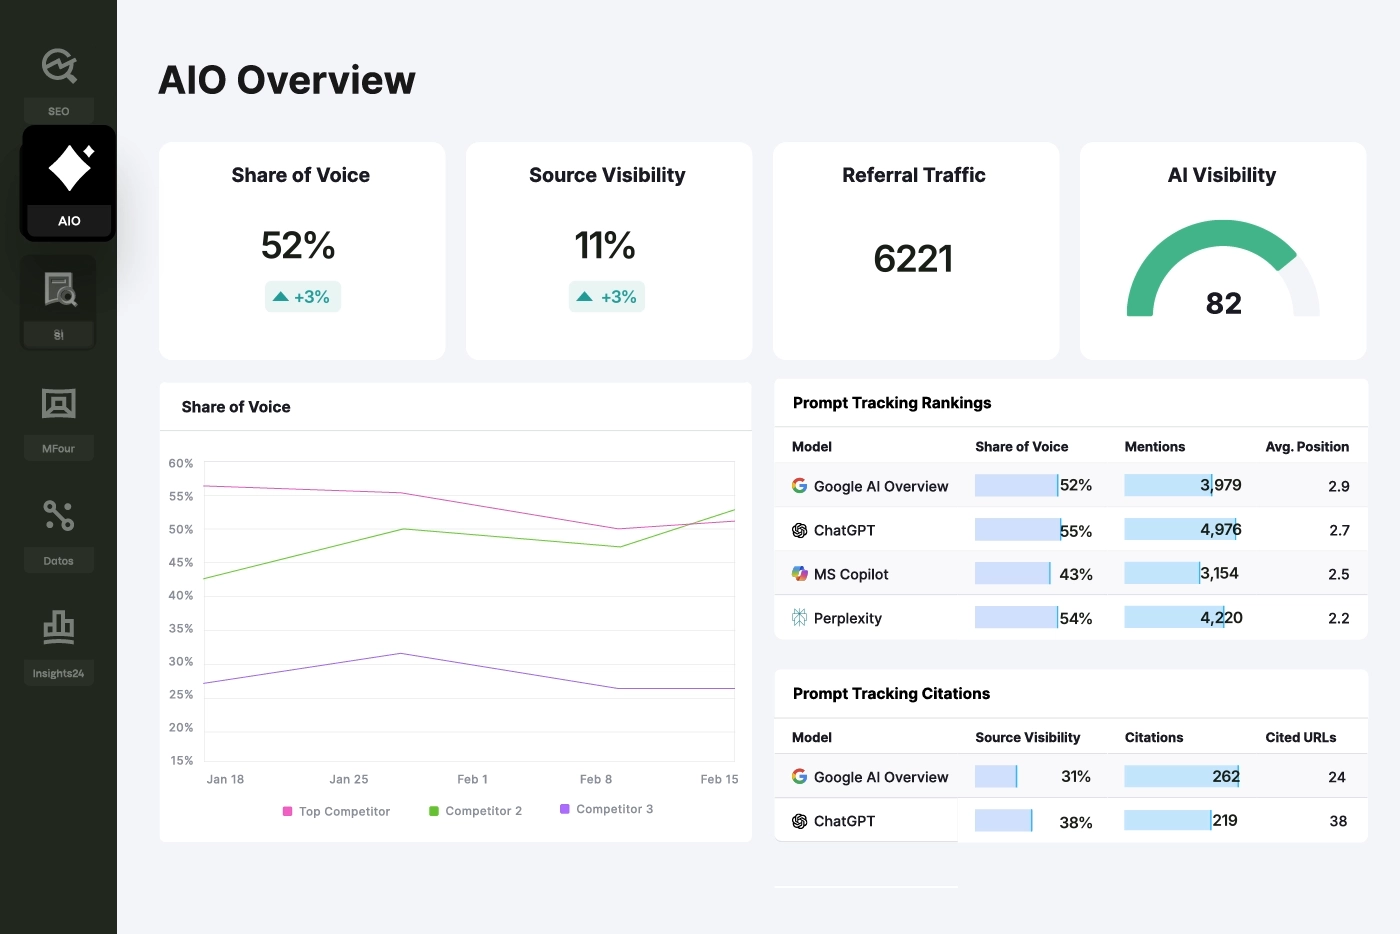Click the up arrow in Share of Voice badge

(281, 297)
